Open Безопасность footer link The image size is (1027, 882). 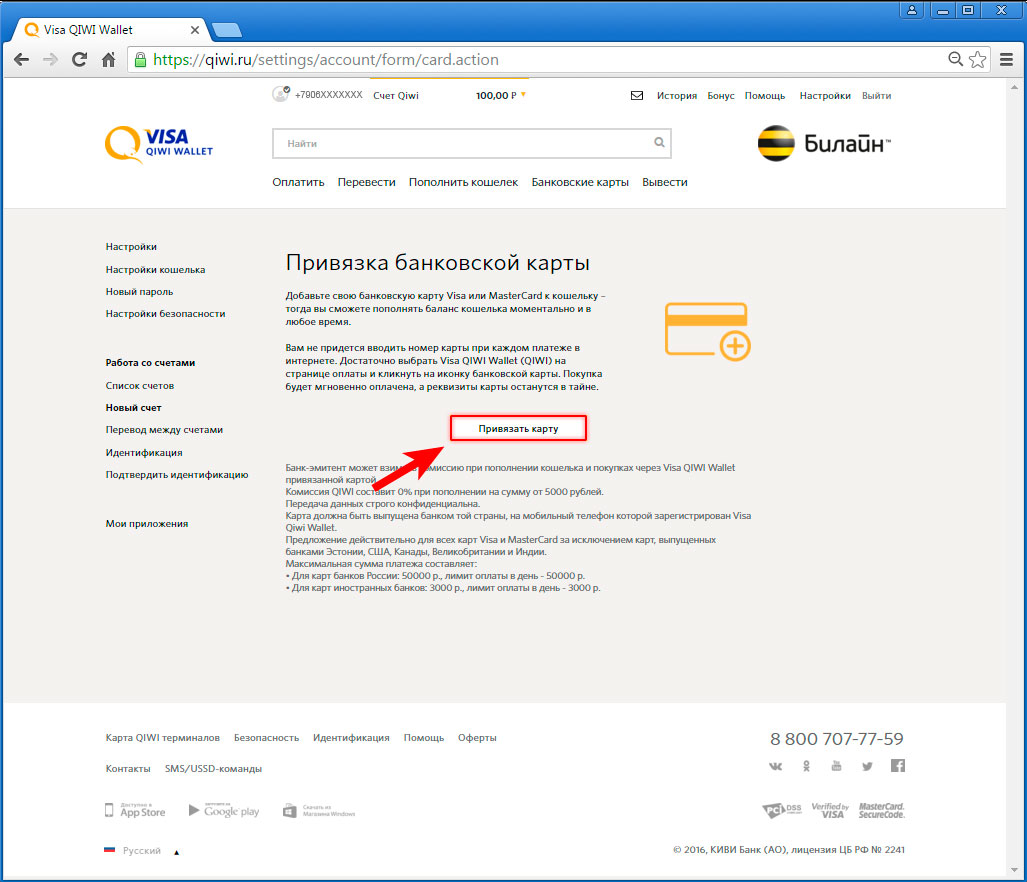(267, 737)
